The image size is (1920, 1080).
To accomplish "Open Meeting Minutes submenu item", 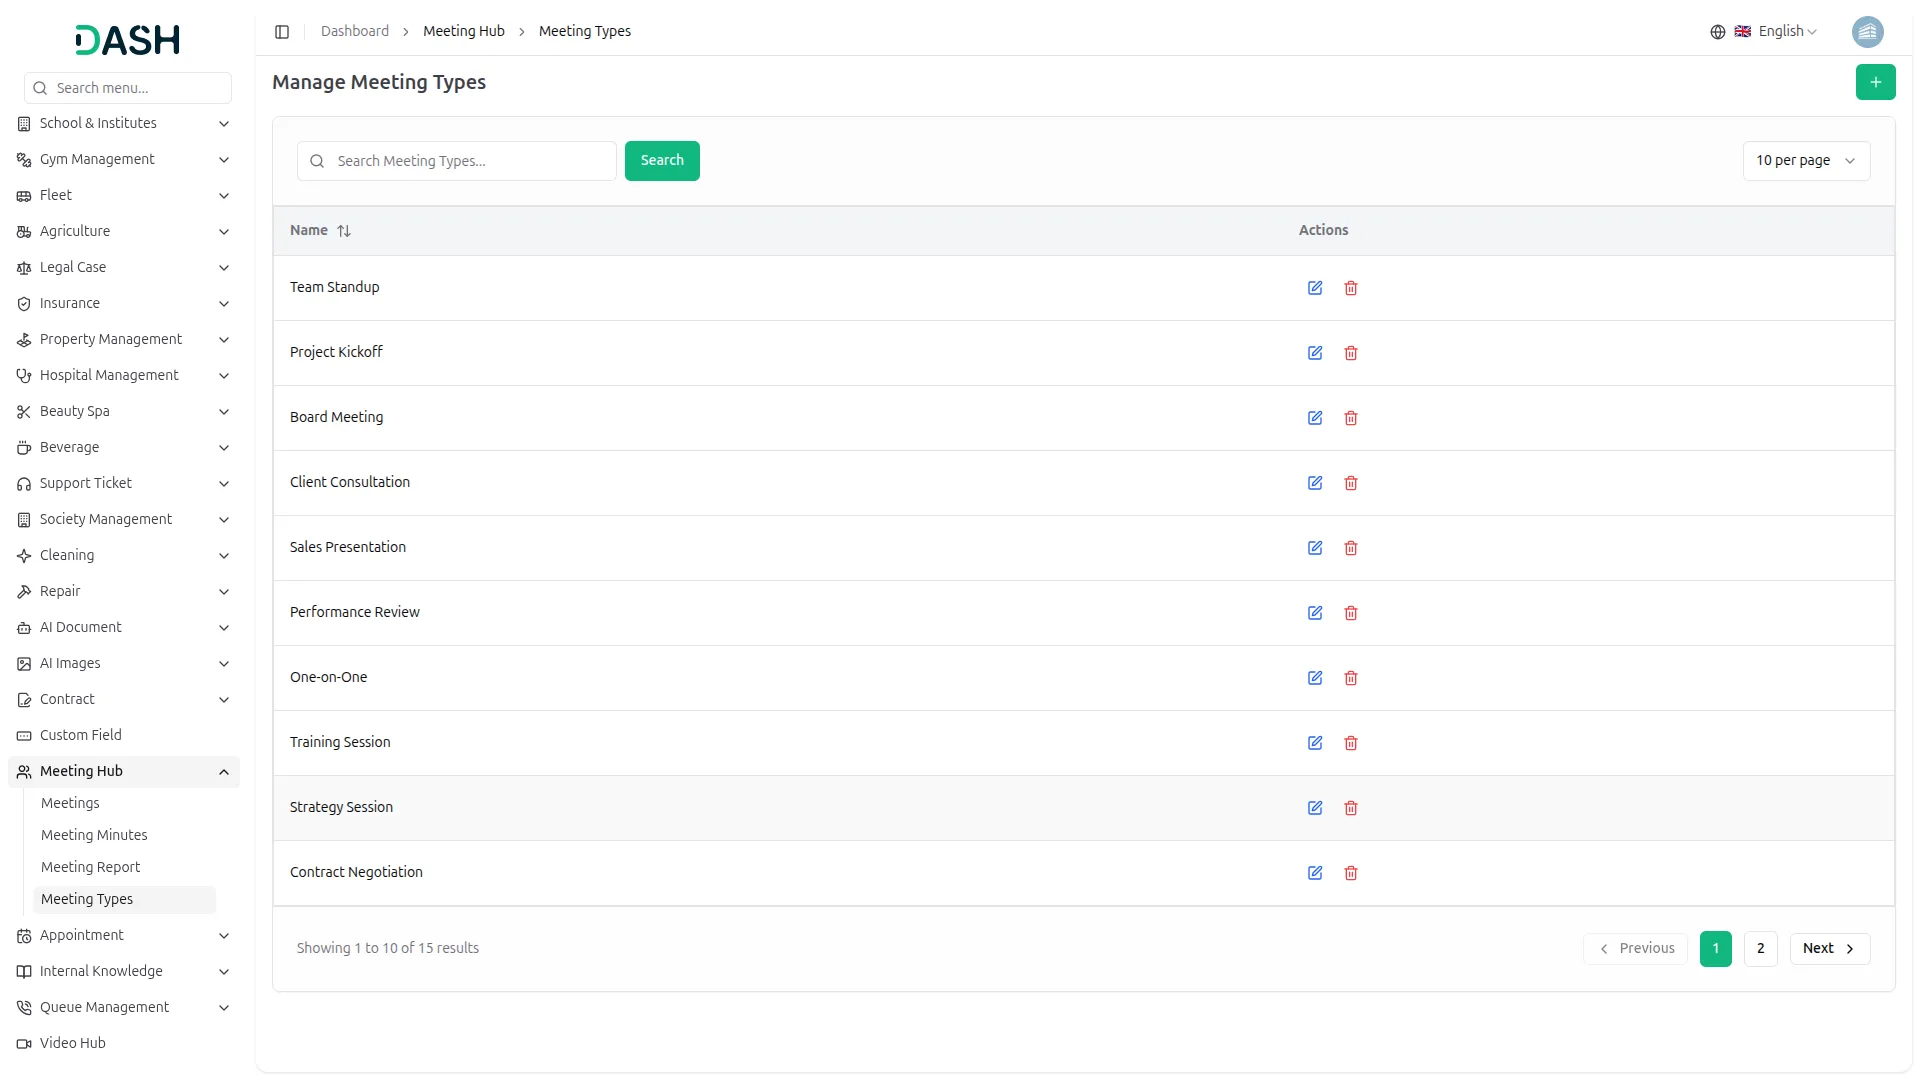I will pos(94,835).
